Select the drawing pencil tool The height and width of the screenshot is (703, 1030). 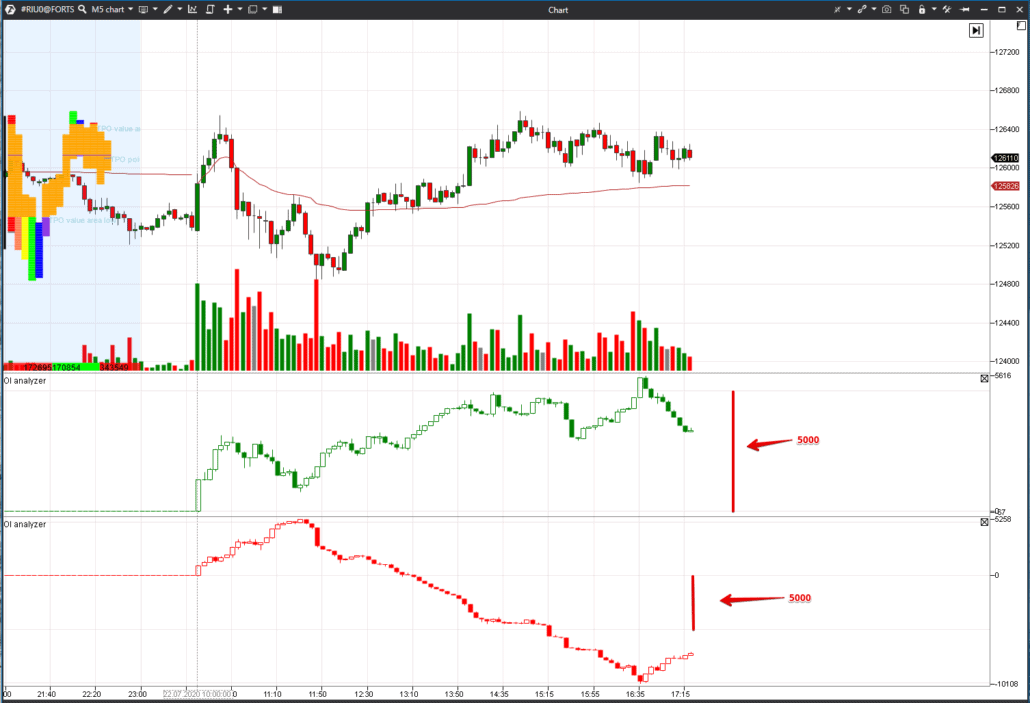coord(169,10)
